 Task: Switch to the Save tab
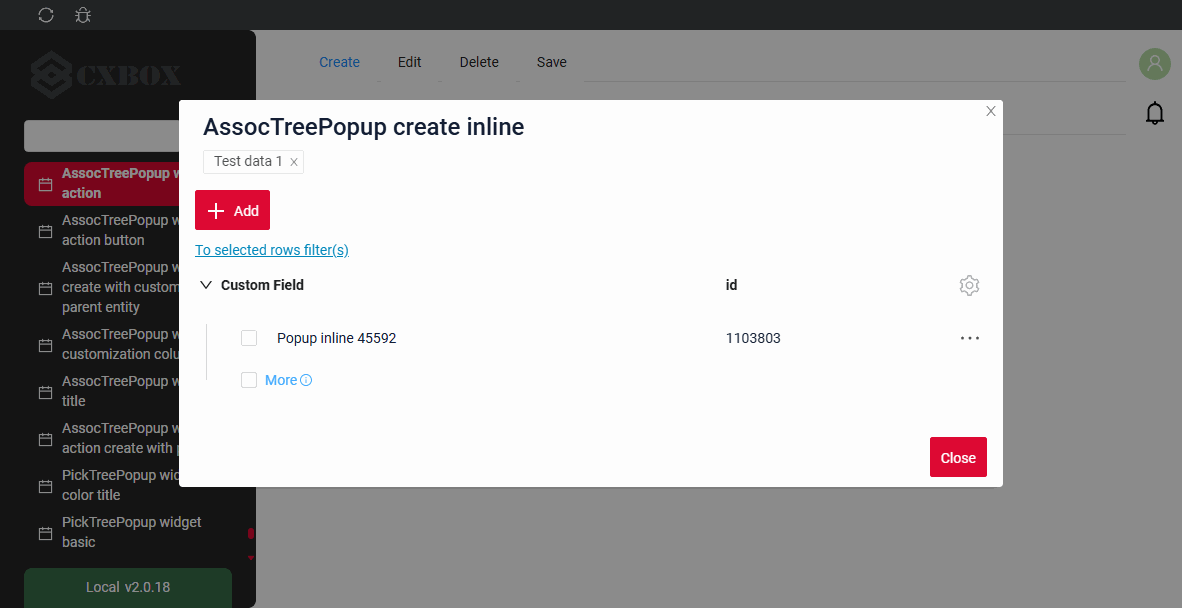(552, 63)
